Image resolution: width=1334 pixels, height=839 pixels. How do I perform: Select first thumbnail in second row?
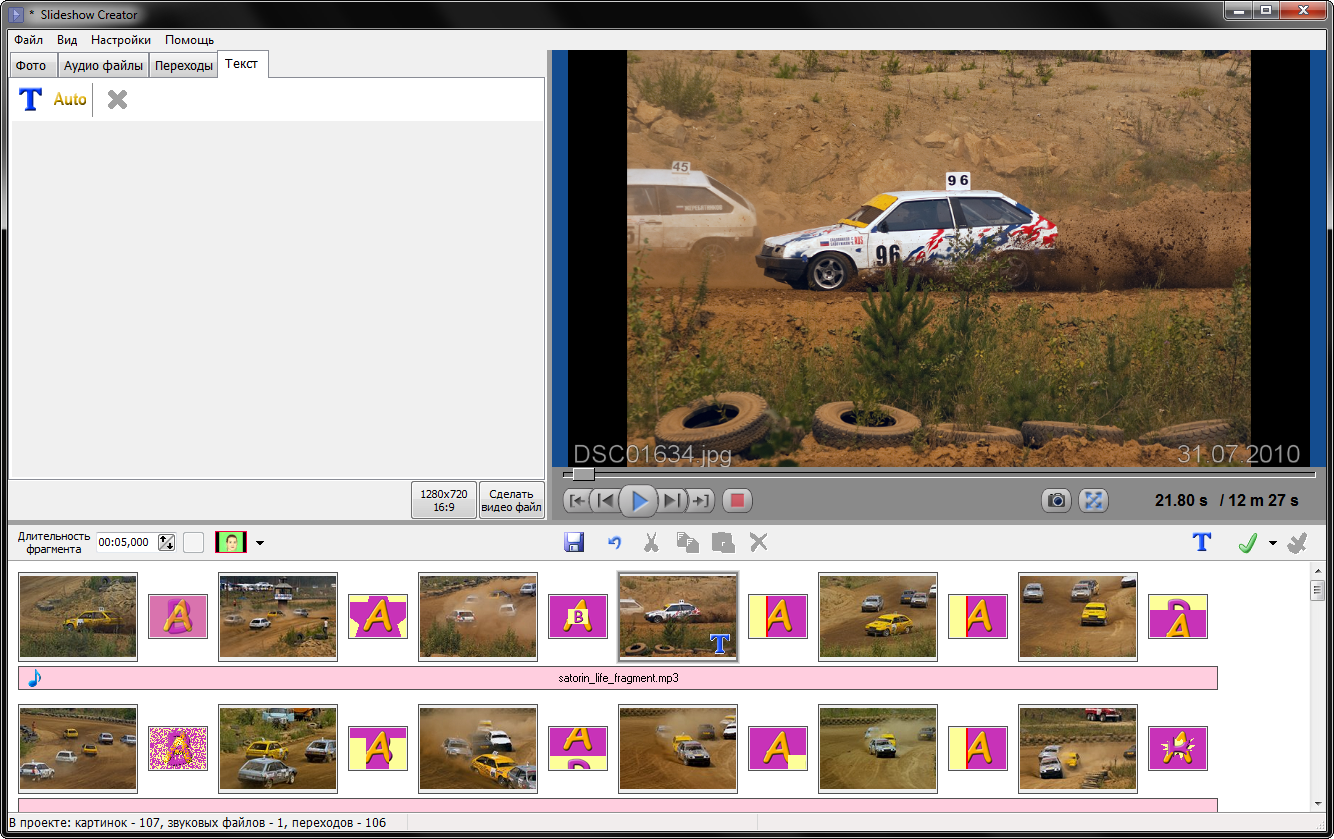pyautogui.click(x=78, y=748)
